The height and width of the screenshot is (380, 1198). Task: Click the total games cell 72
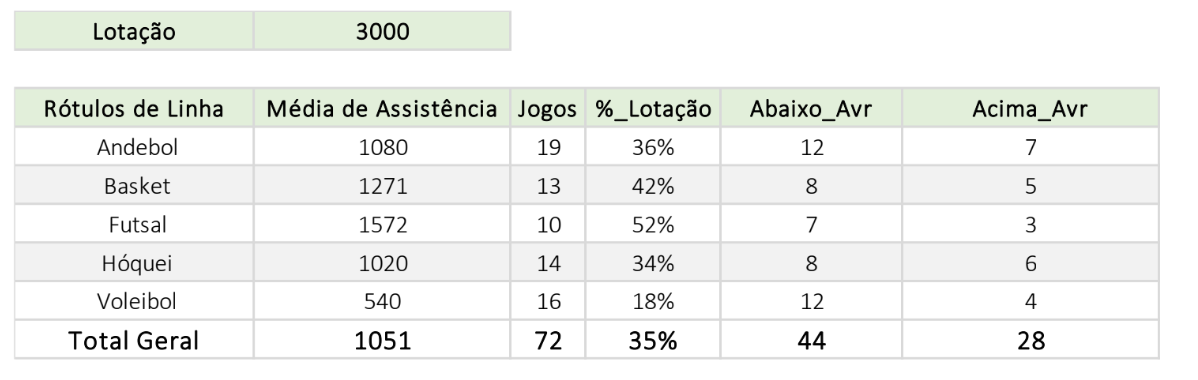tap(548, 340)
